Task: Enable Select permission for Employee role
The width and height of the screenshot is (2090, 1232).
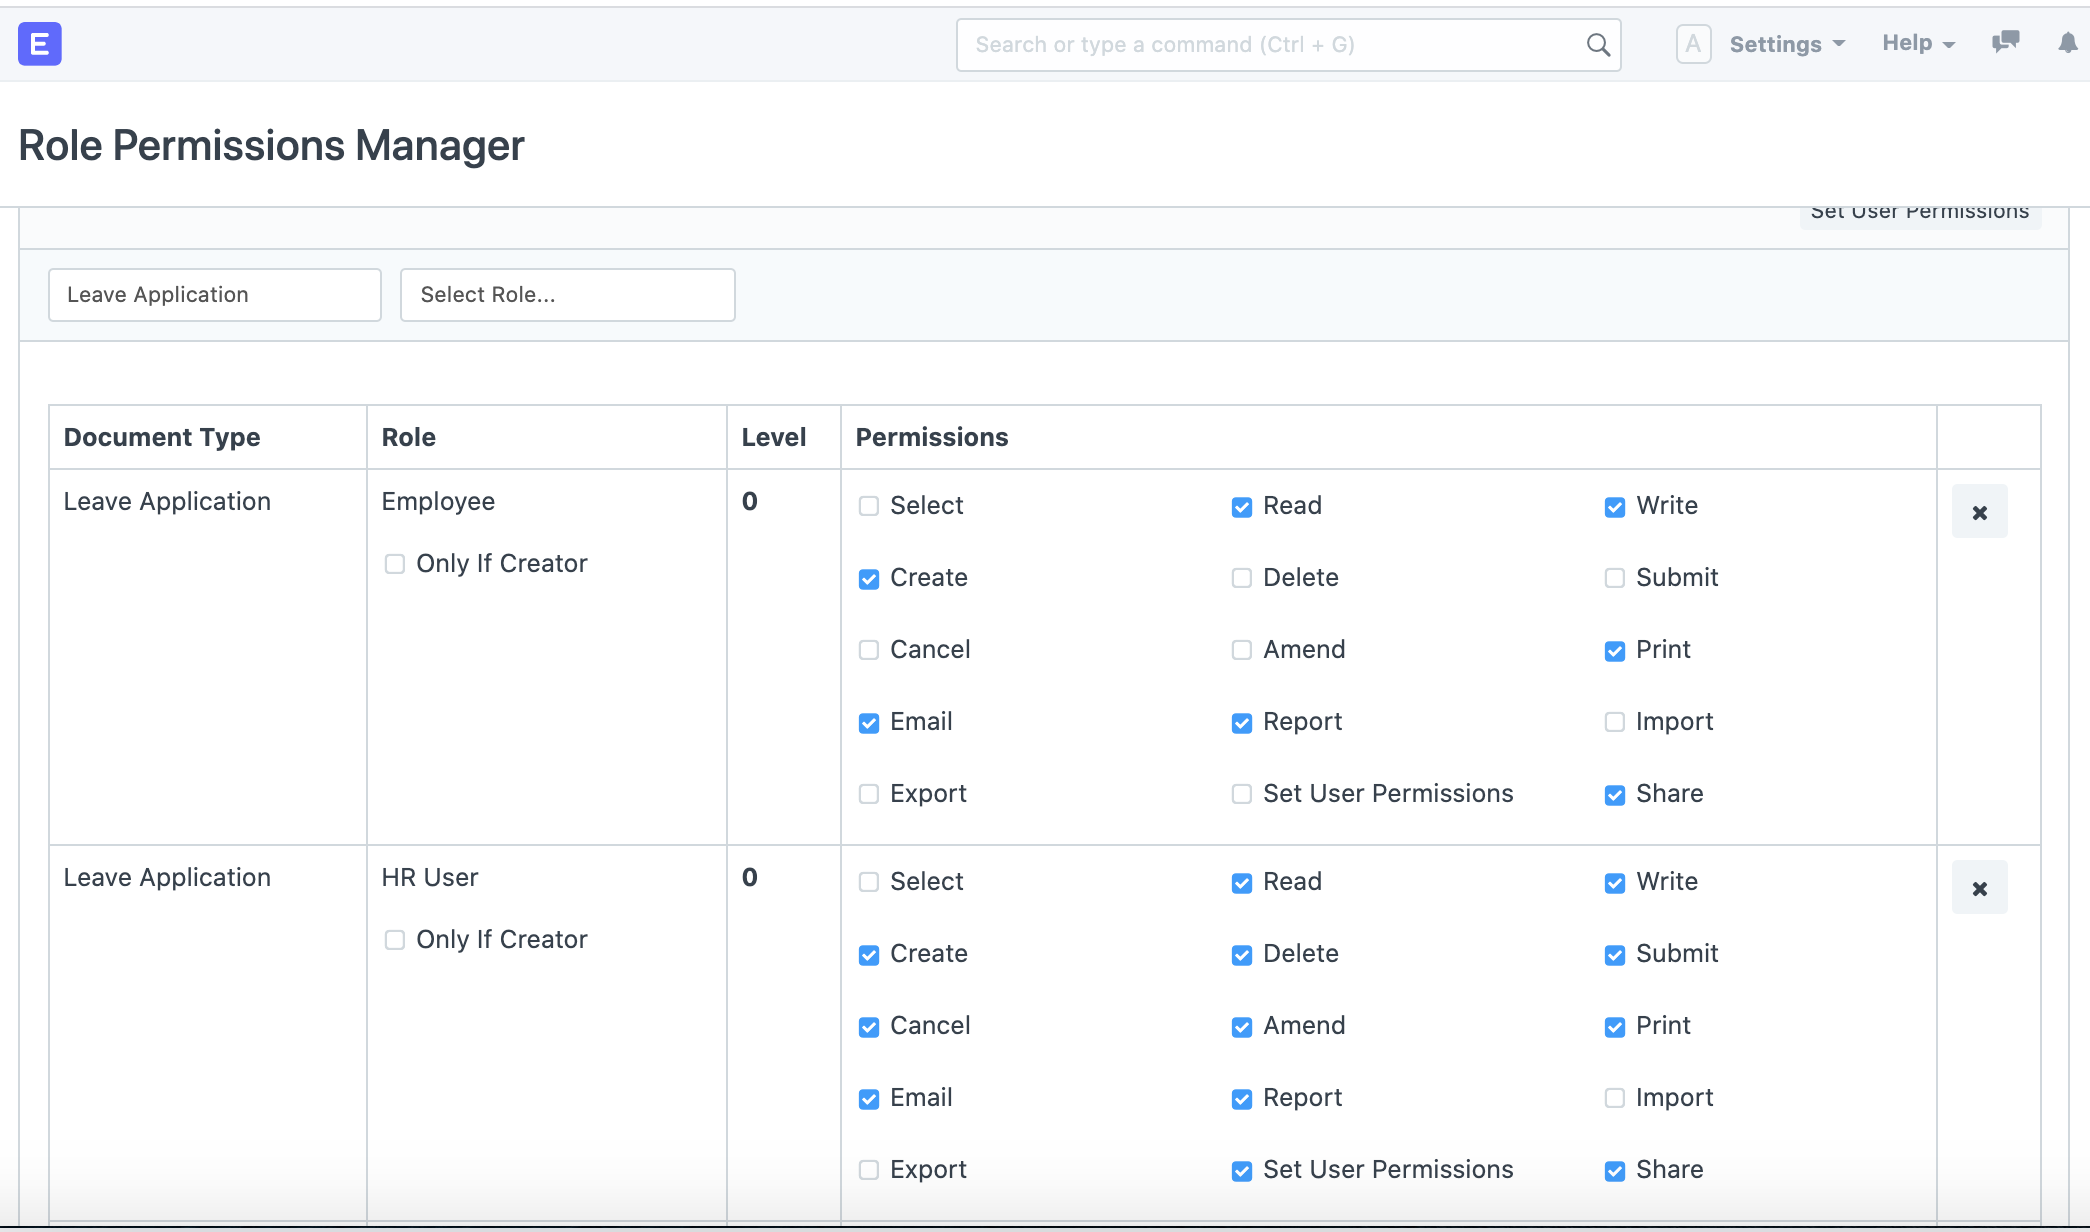Action: [868, 507]
